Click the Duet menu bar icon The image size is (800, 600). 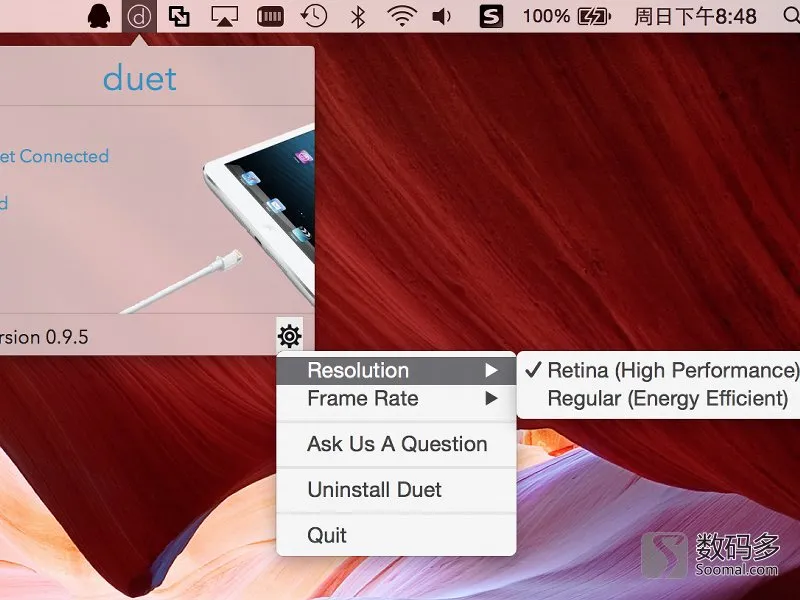pyautogui.click(x=139, y=16)
